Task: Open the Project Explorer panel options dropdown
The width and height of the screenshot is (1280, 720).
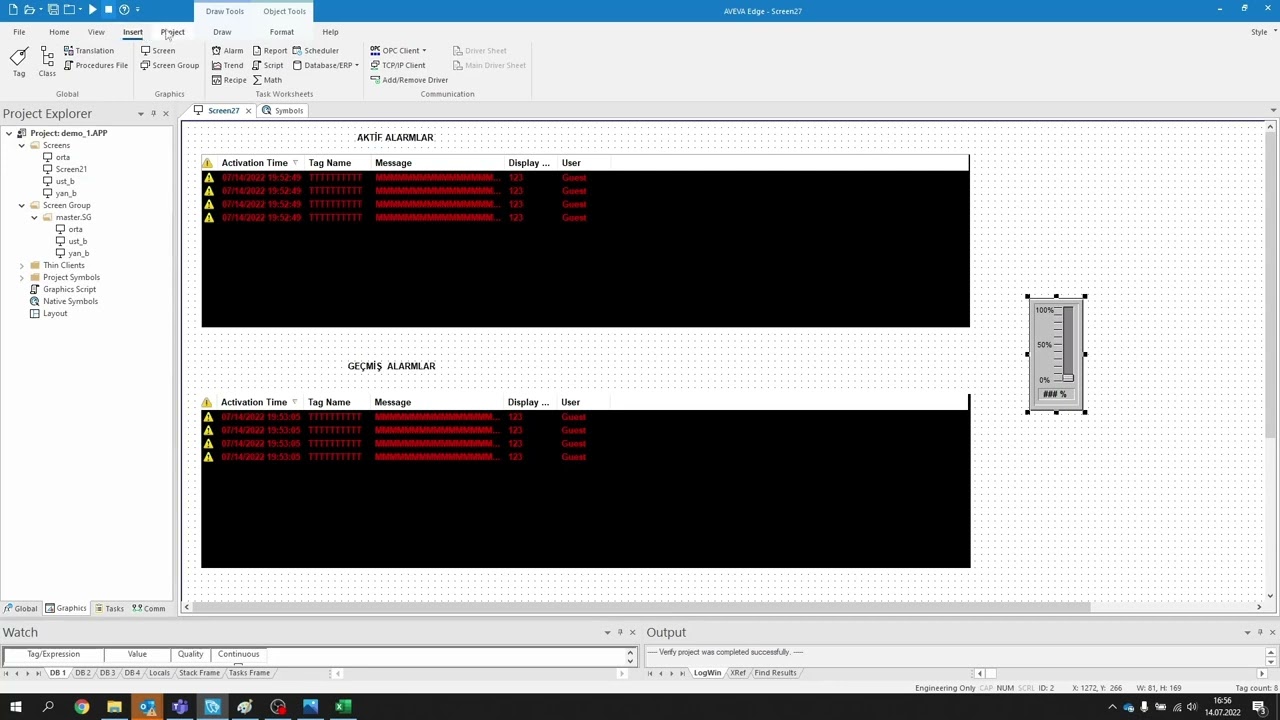Action: (x=140, y=114)
